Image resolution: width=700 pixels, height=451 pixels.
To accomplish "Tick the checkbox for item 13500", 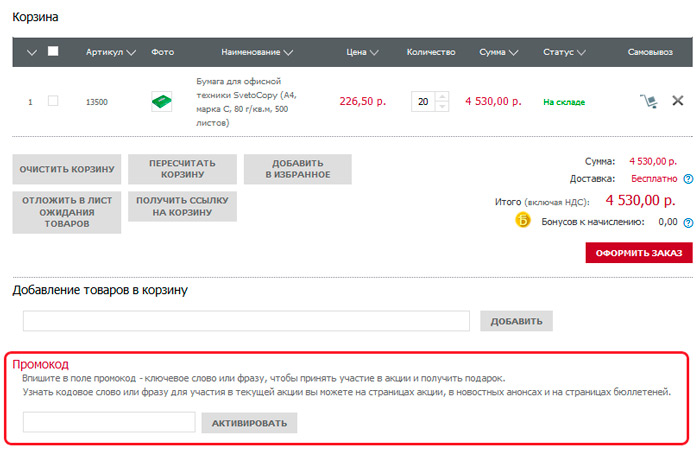I will pyautogui.click(x=53, y=101).
